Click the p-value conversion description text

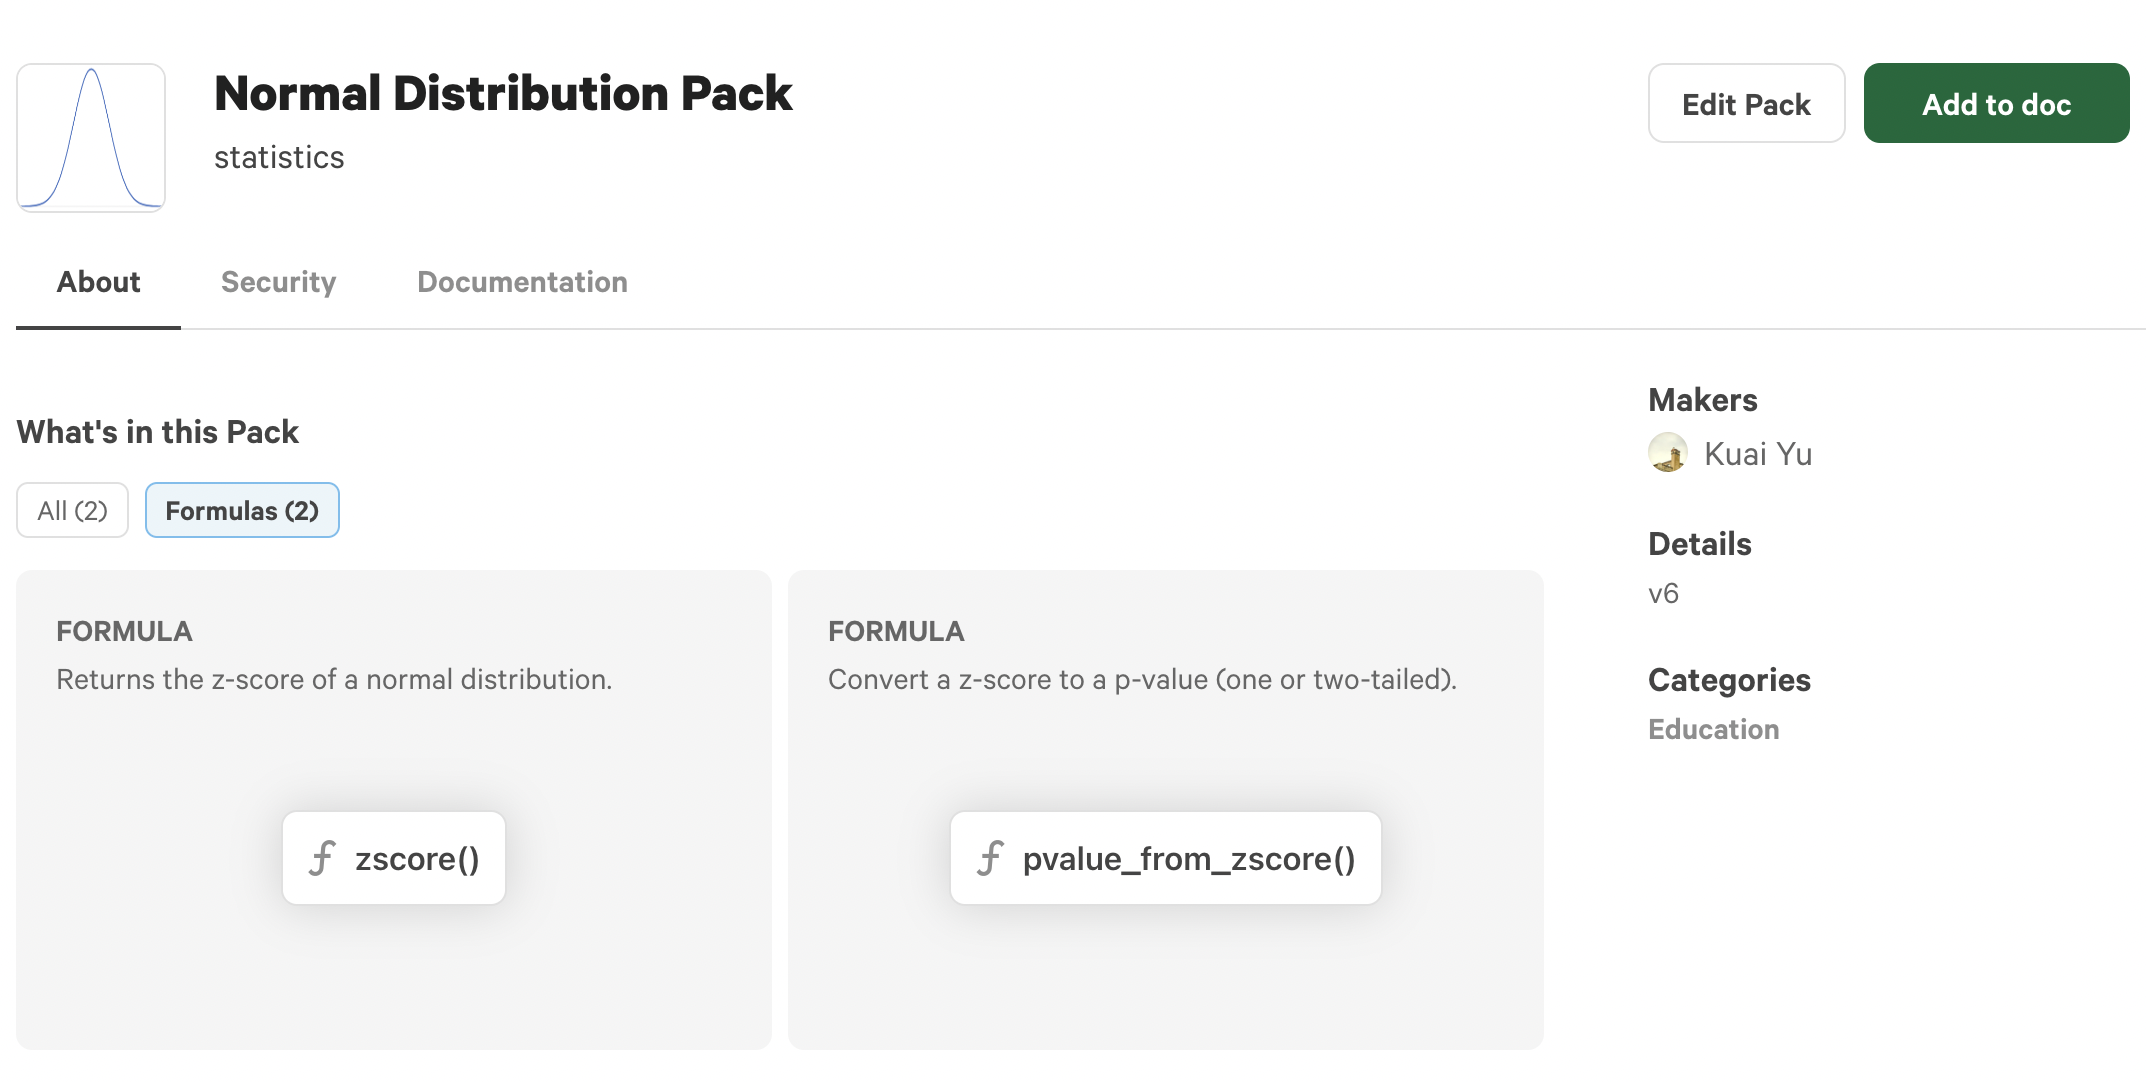[1142, 679]
